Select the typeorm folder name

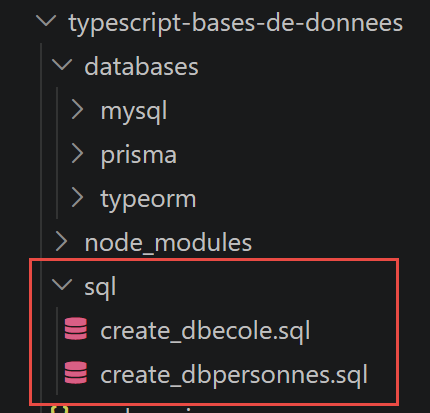pyautogui.click(x=148, y=199)
